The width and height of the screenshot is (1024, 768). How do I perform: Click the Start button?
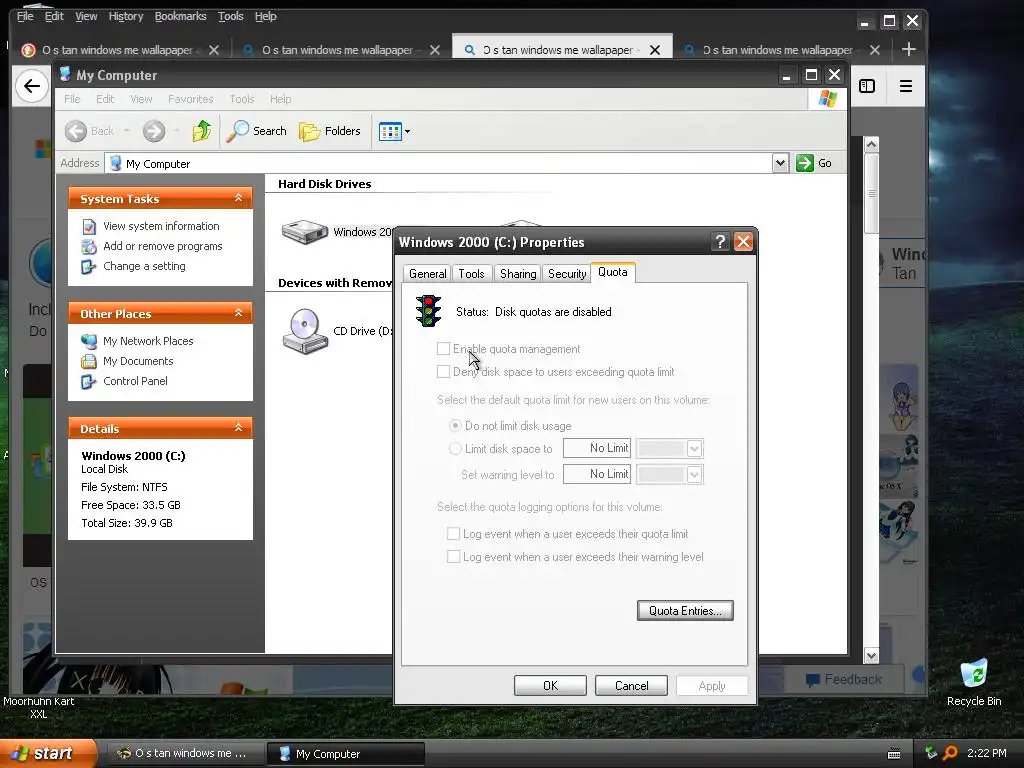(47, 753)
